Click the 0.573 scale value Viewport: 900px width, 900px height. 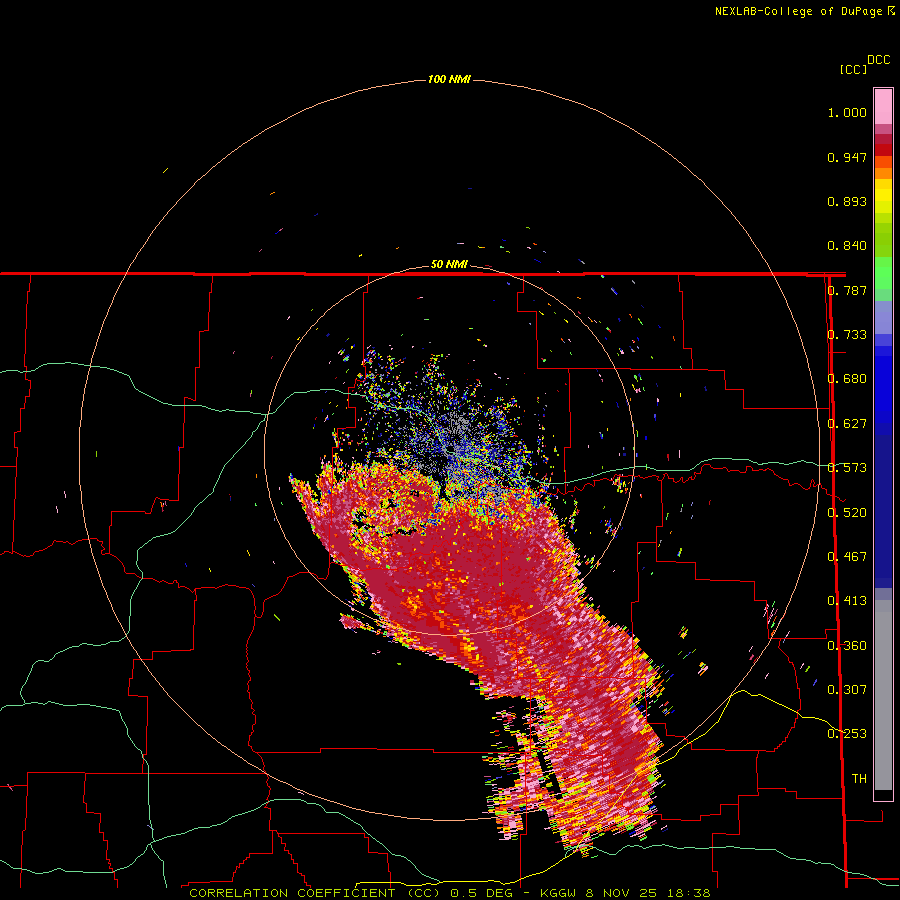pos(847,468)
